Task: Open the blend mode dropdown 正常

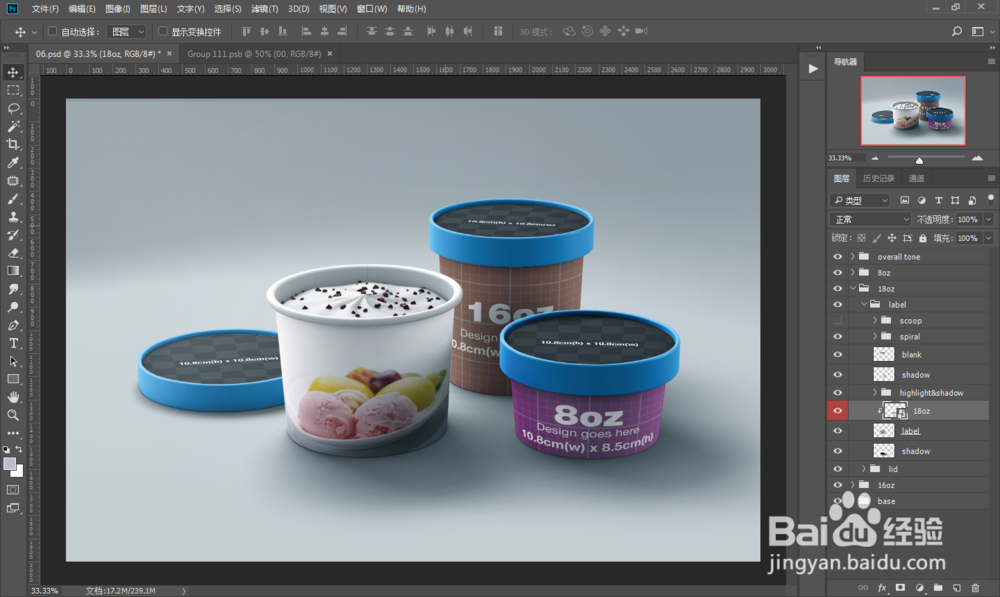Action: pyautogui.click(x=871, y=219)
